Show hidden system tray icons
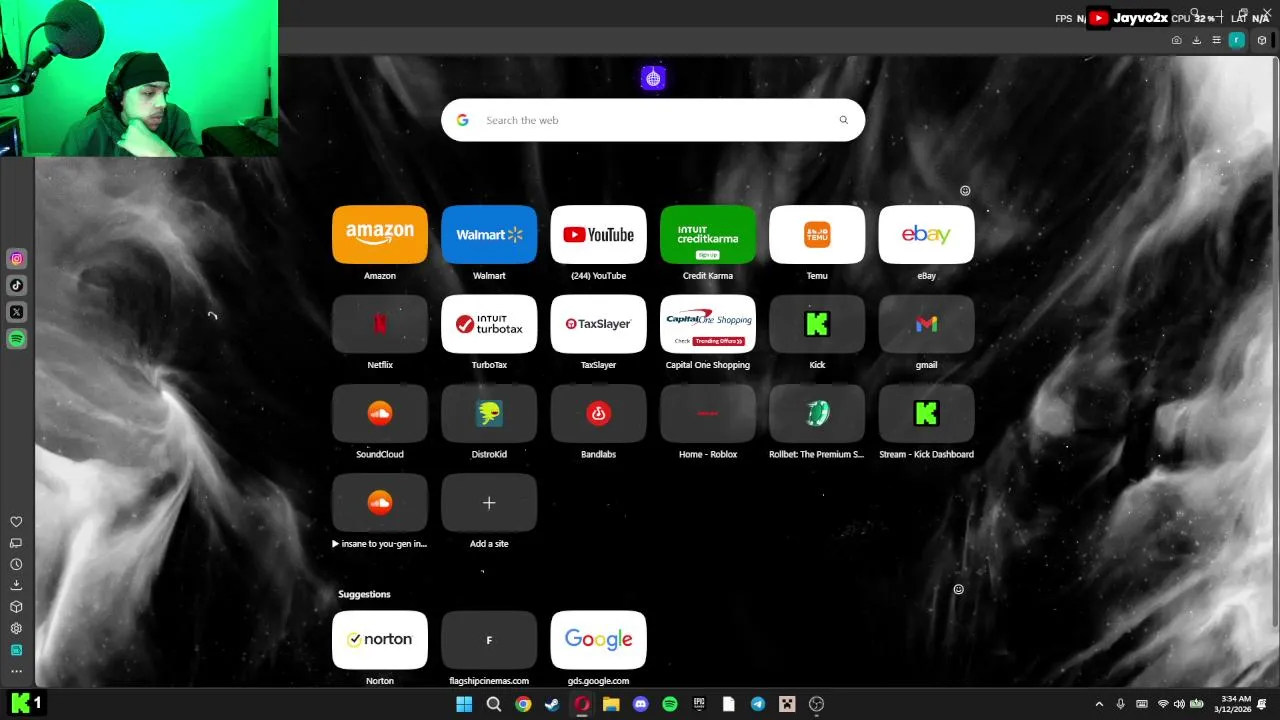The height and width of the screenshot is (720, 1280). pos(1099,704)
